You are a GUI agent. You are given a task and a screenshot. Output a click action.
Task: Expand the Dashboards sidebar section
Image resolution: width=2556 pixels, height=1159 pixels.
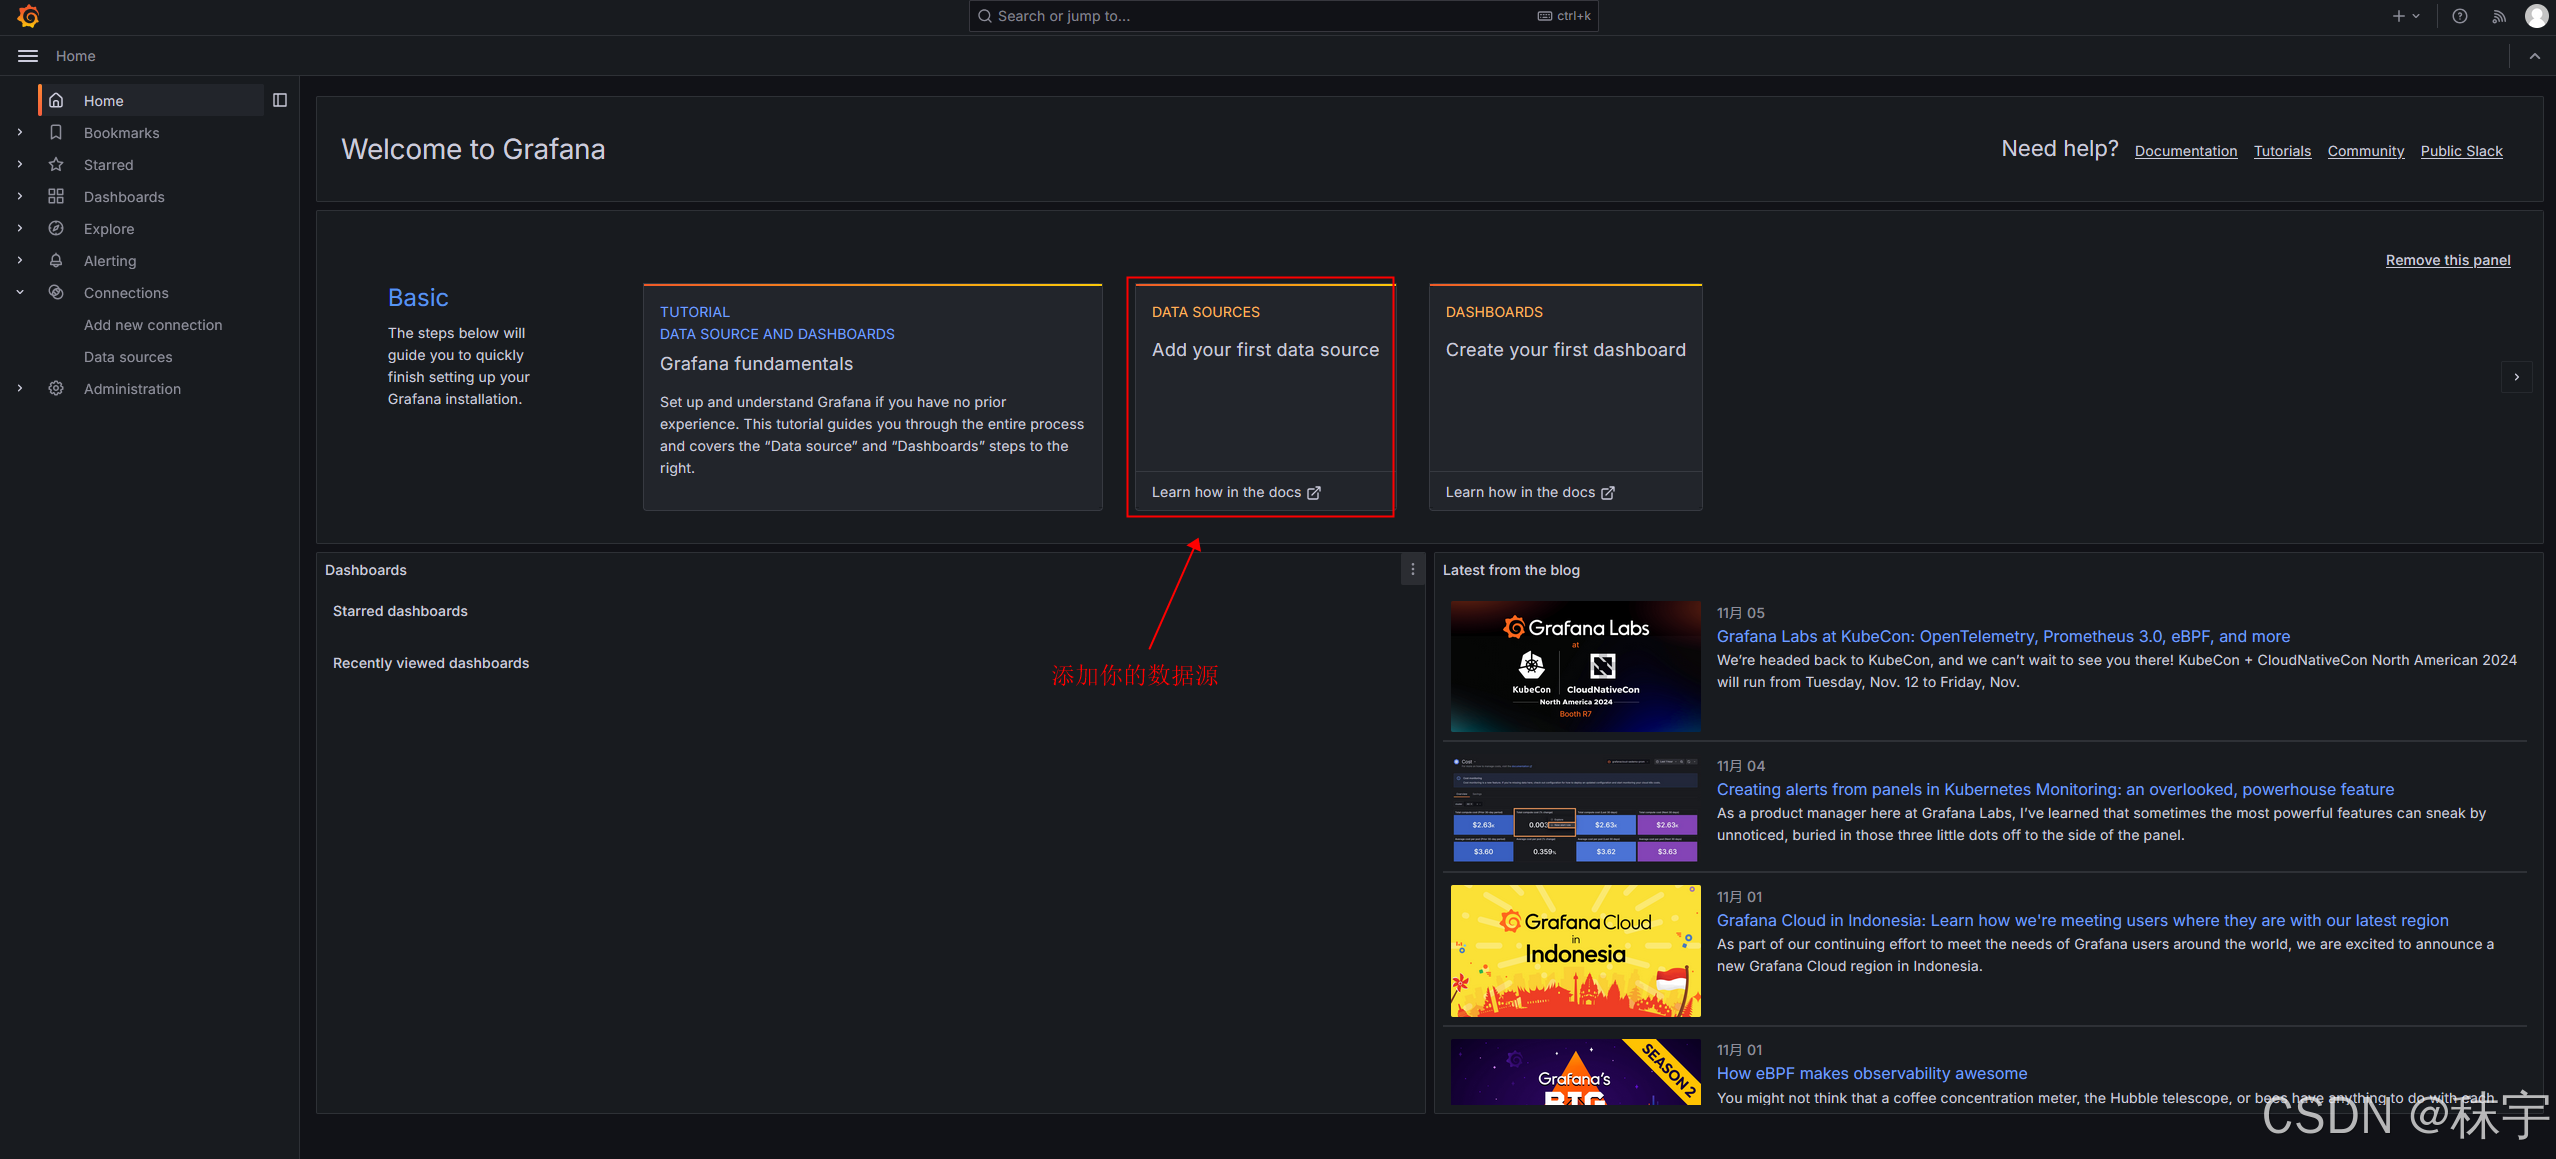tap(20, 196)
